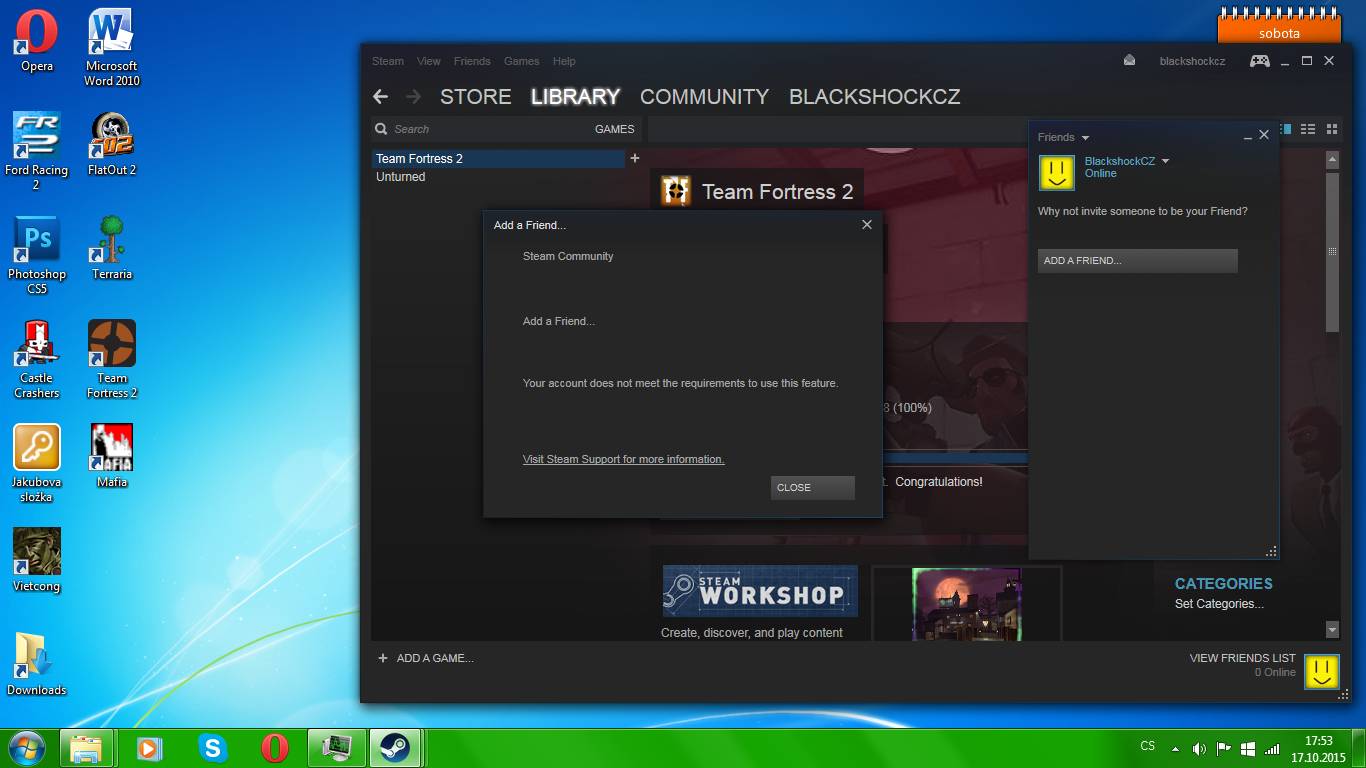Image resolution: width=1366 pixels, height=768 pixels.
Task: Open the Opera desktop shortcut
Action: pyautogui.click(x=37, y=41)
